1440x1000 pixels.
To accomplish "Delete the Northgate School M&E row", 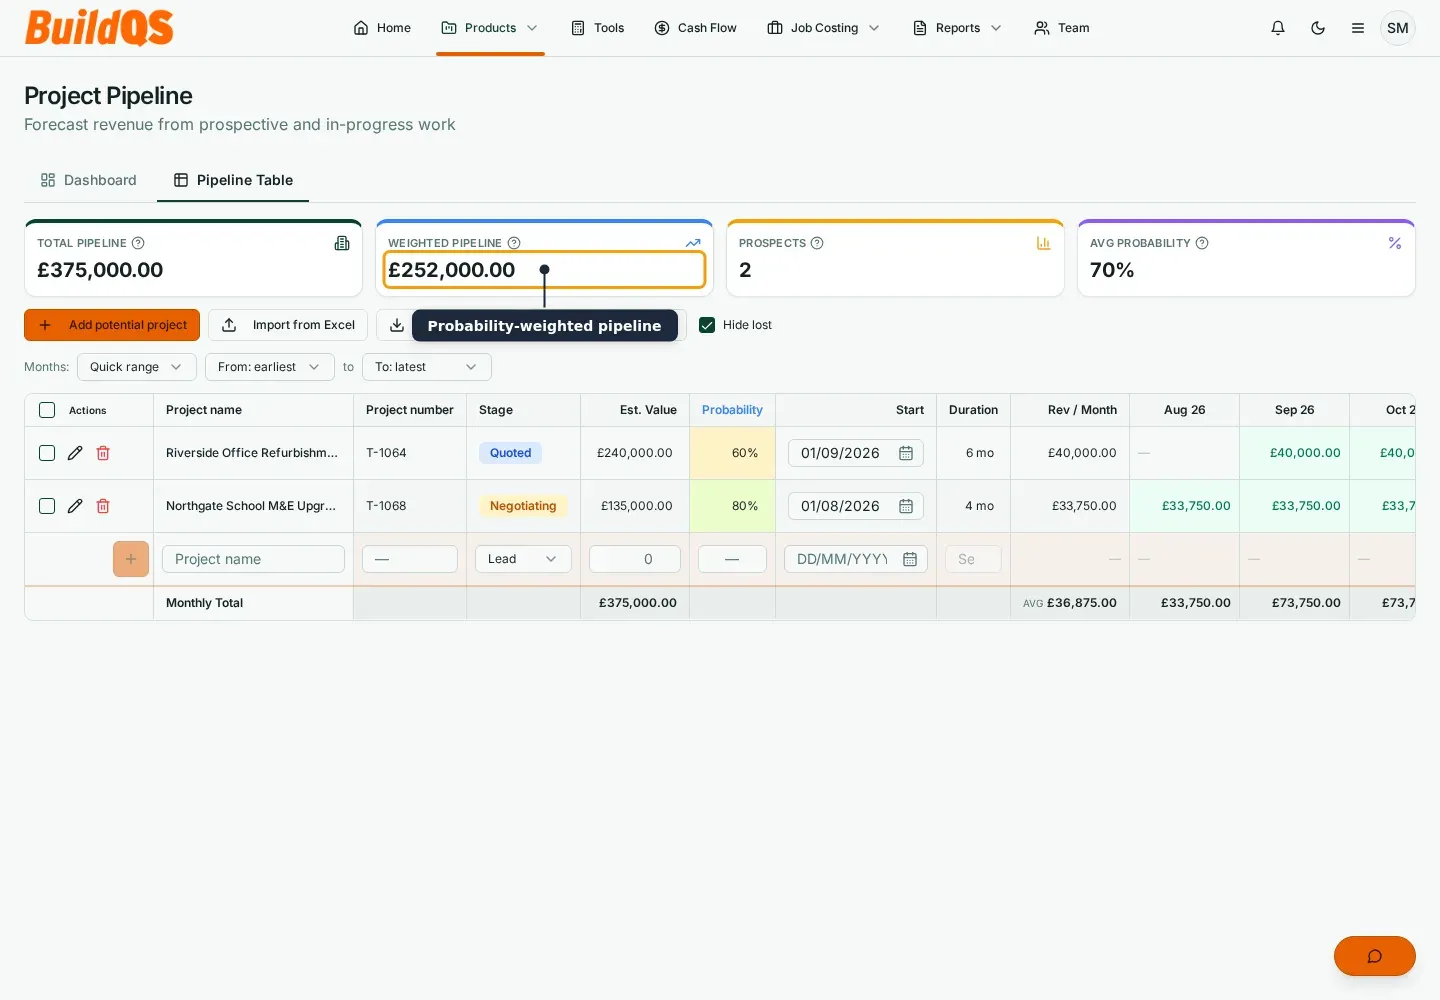I will (103, 506).
